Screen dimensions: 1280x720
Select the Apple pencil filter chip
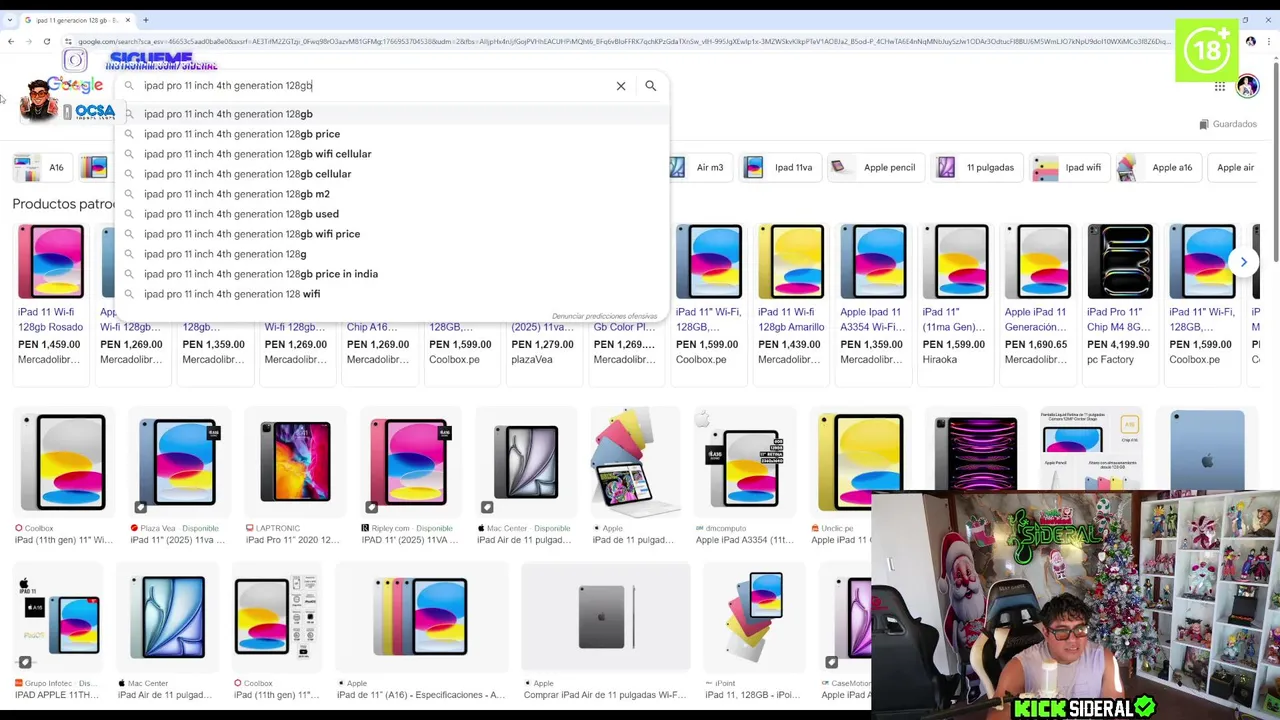pyautogui.click(x=875, y=167)
